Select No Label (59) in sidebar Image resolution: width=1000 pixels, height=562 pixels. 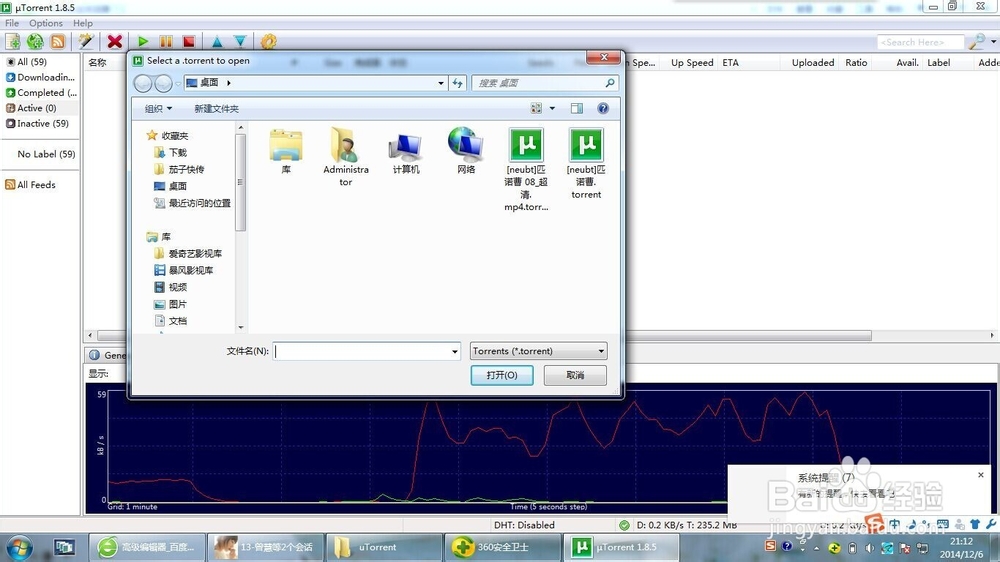(47, 154)
